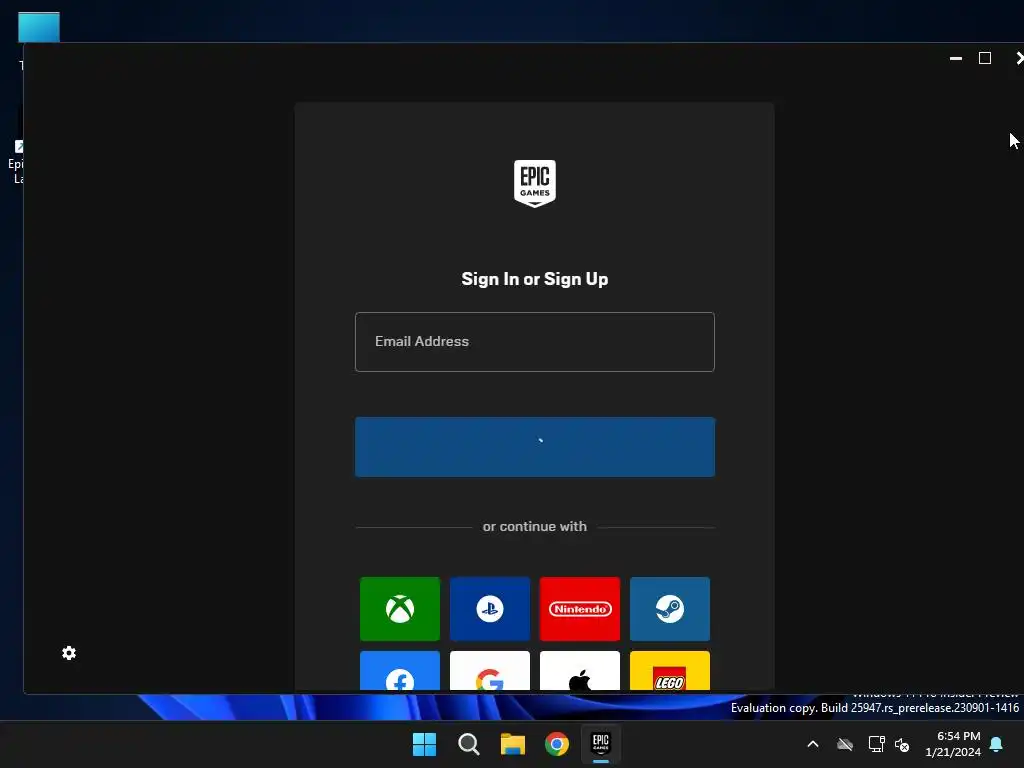Open the OneDrive tray icon
Screen dimensions: 1024x768
click(844, 744)
